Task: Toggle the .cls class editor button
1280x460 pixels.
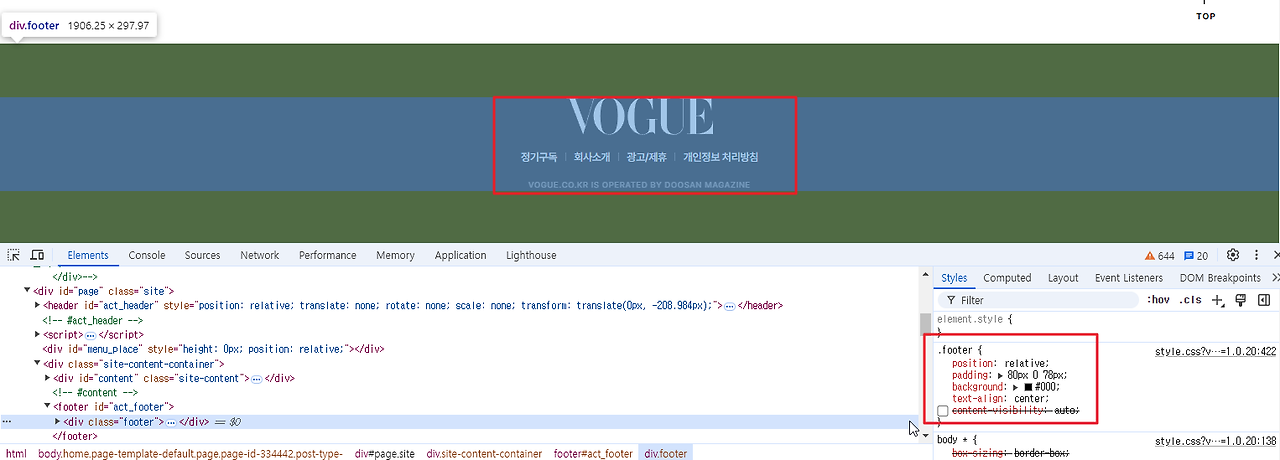Action: pos(1190,300)
